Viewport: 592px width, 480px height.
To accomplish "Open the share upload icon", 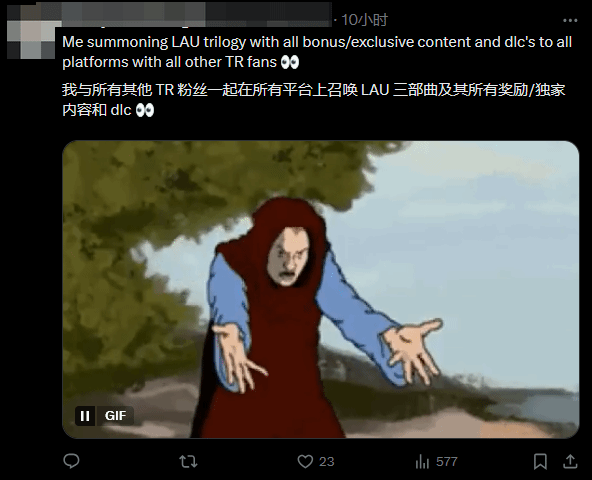I will [x=570, y=461].
